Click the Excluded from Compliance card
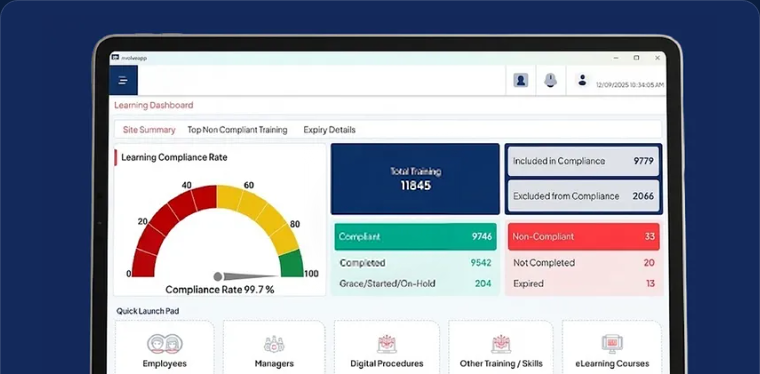Viewport: 760px width, 374px height. point(583,196)
